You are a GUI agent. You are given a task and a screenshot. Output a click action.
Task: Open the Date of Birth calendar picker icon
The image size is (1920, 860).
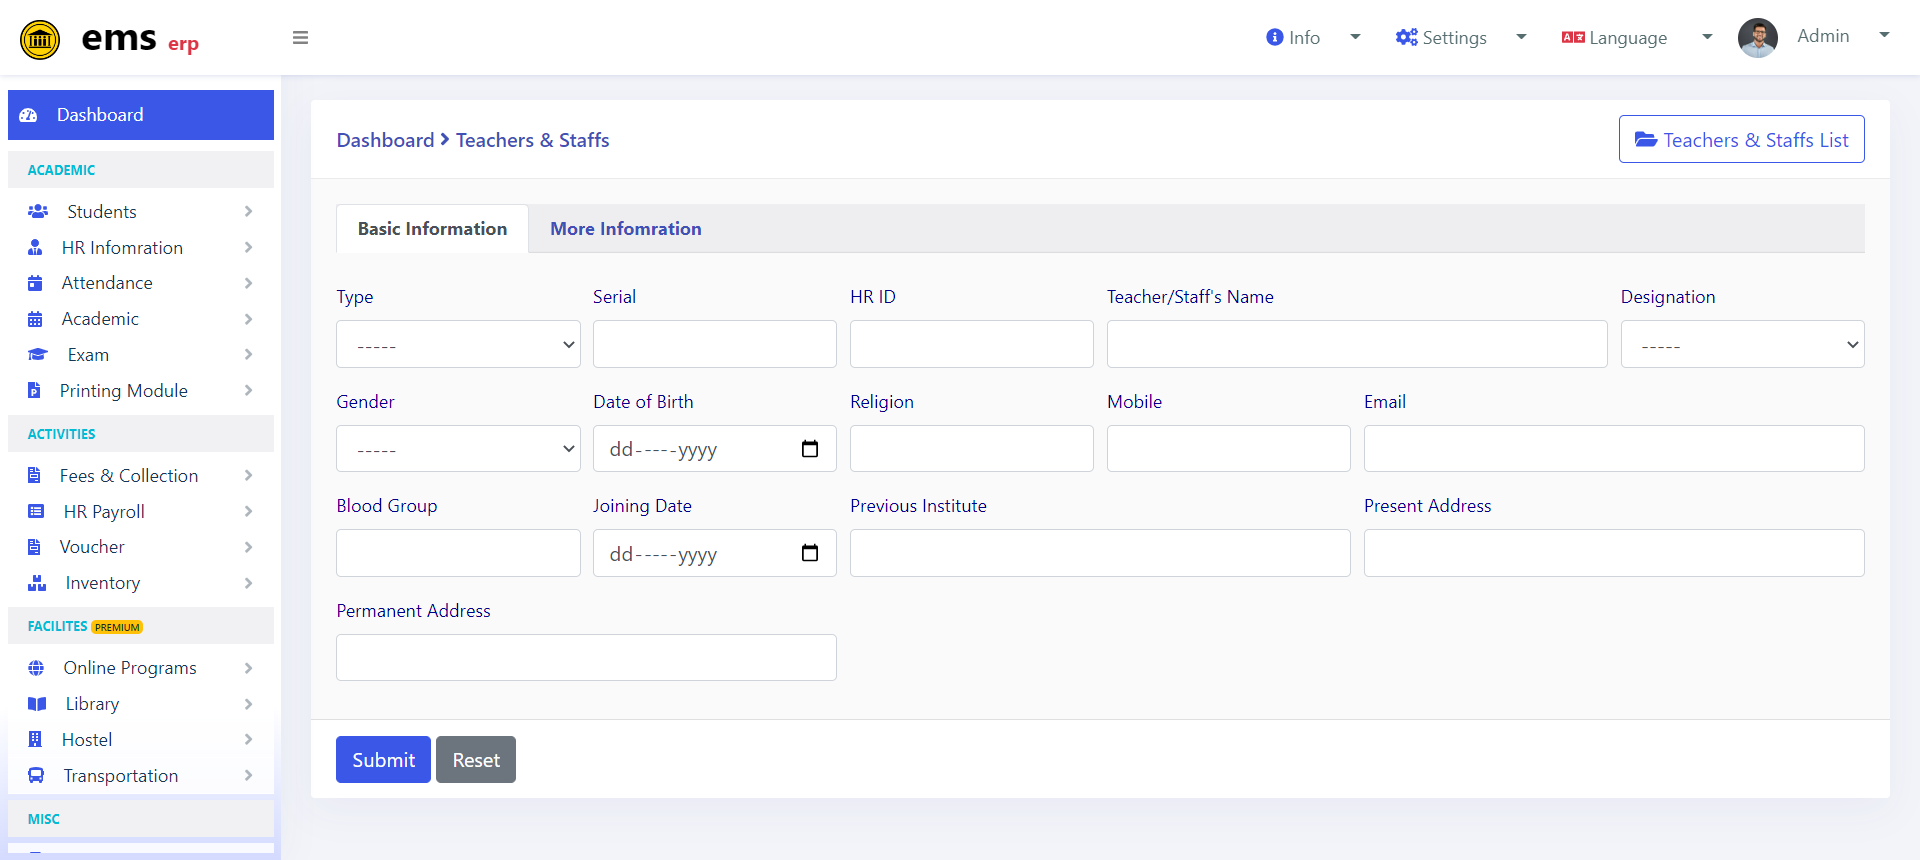(x=810, y=449)
